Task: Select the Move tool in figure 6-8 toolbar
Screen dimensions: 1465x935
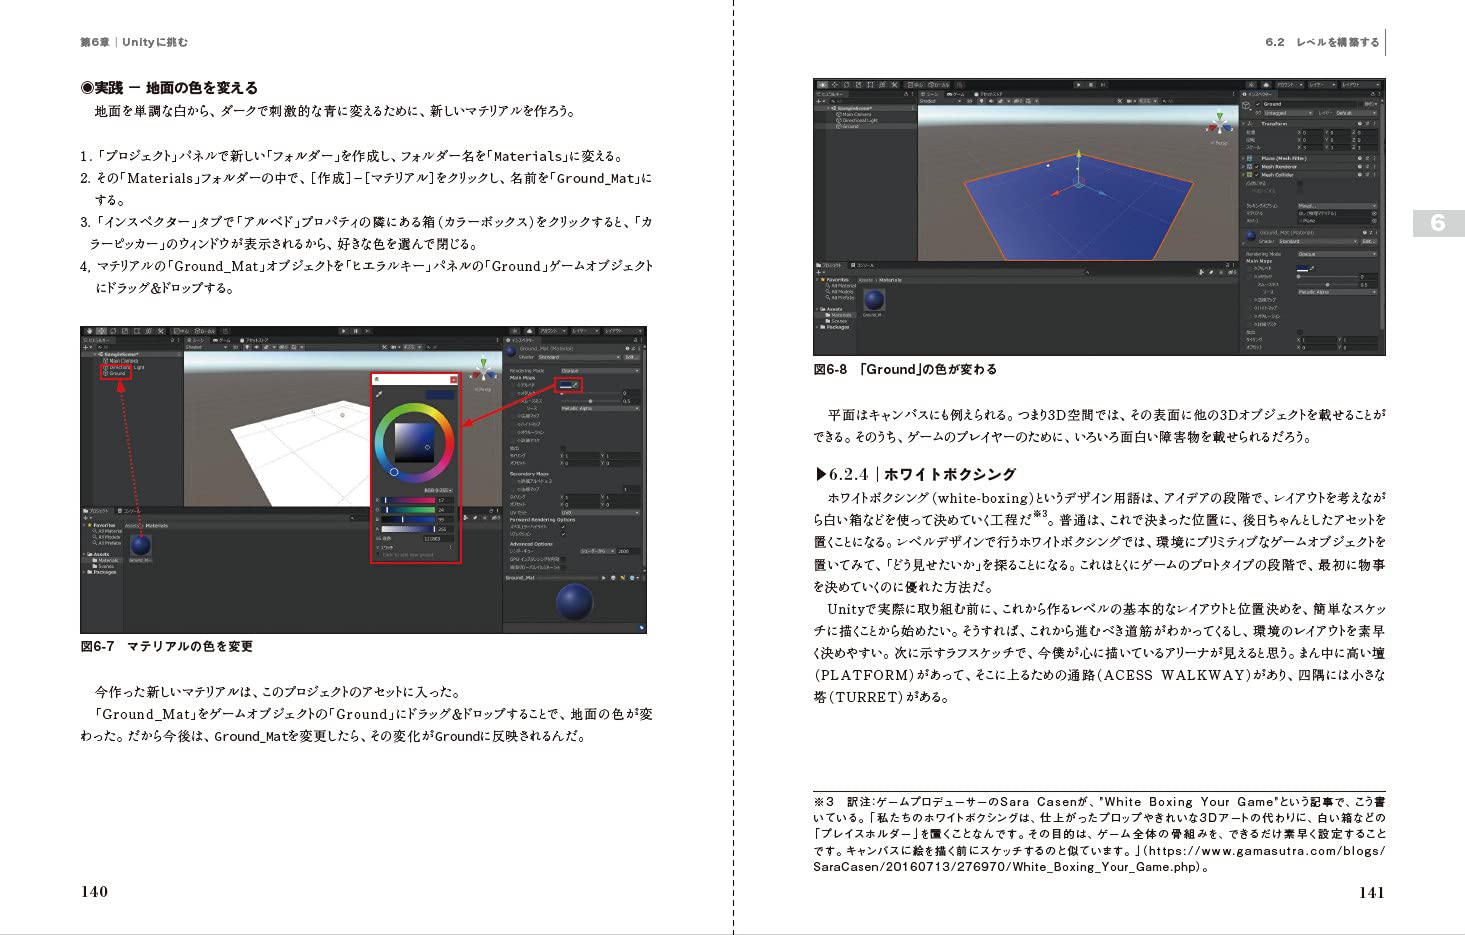Action: [835, 85]
